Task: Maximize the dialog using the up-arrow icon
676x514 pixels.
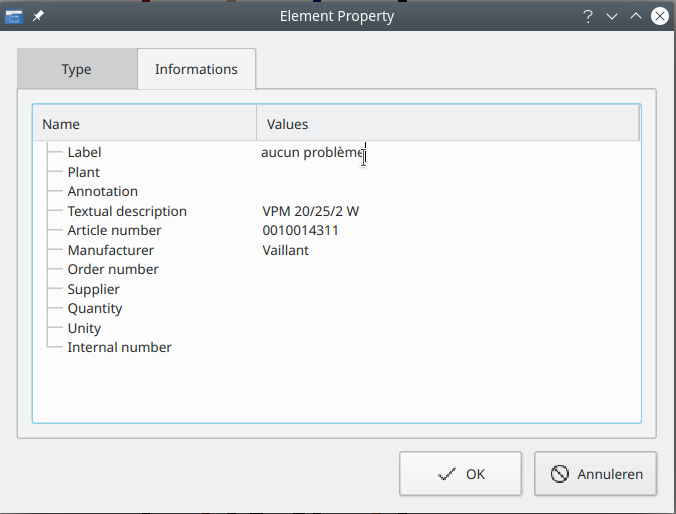Action: point(635,16)
